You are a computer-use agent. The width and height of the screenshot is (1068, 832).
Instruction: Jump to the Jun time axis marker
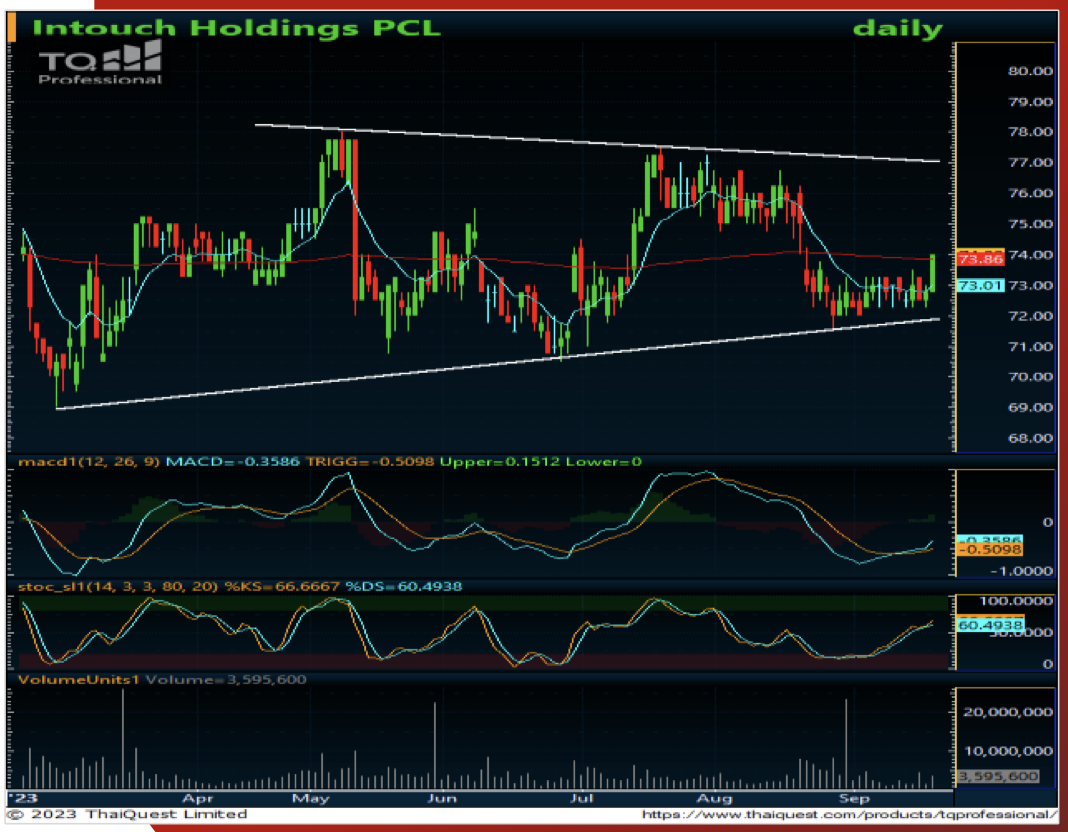click(x=442, y=799)
